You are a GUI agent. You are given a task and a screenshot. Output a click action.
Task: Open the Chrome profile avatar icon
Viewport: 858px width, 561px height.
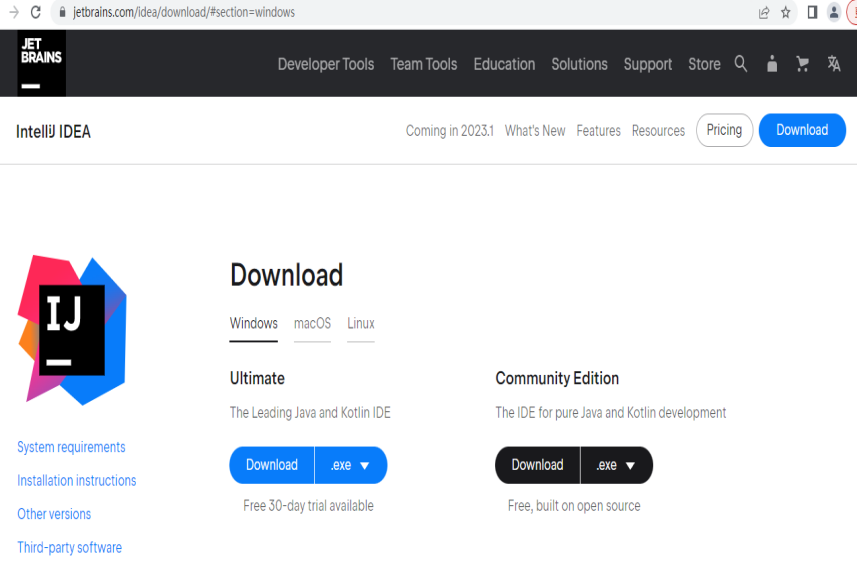click(833, 12)
